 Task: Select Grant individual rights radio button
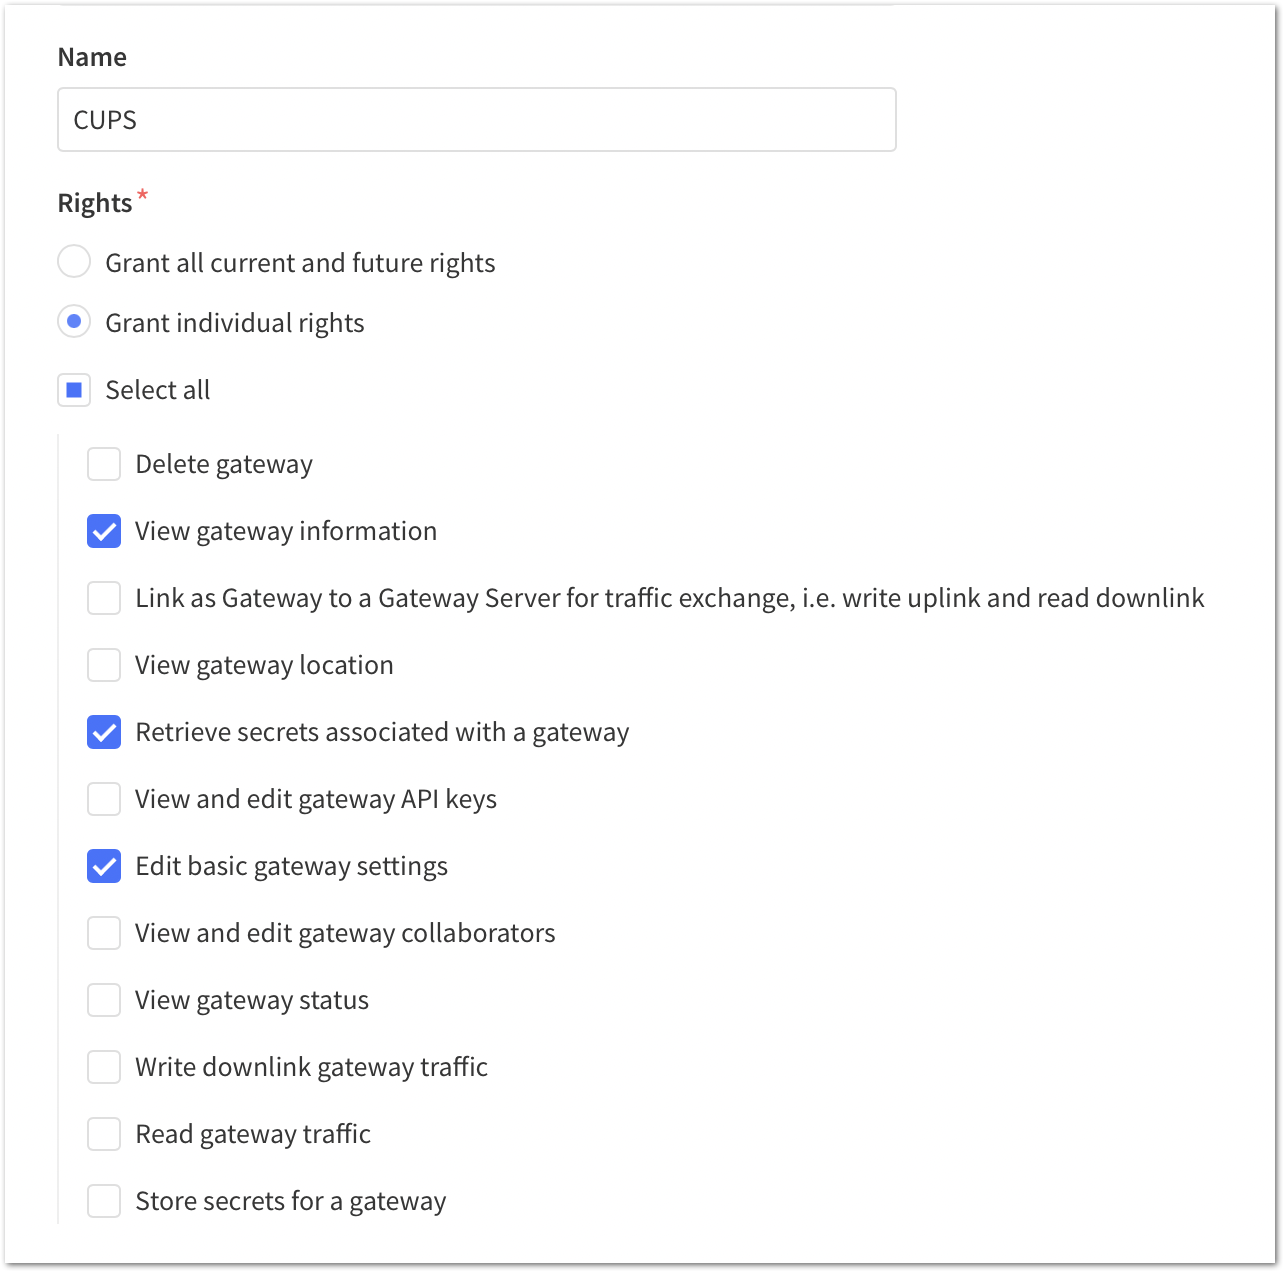click(x=74, y=323)
